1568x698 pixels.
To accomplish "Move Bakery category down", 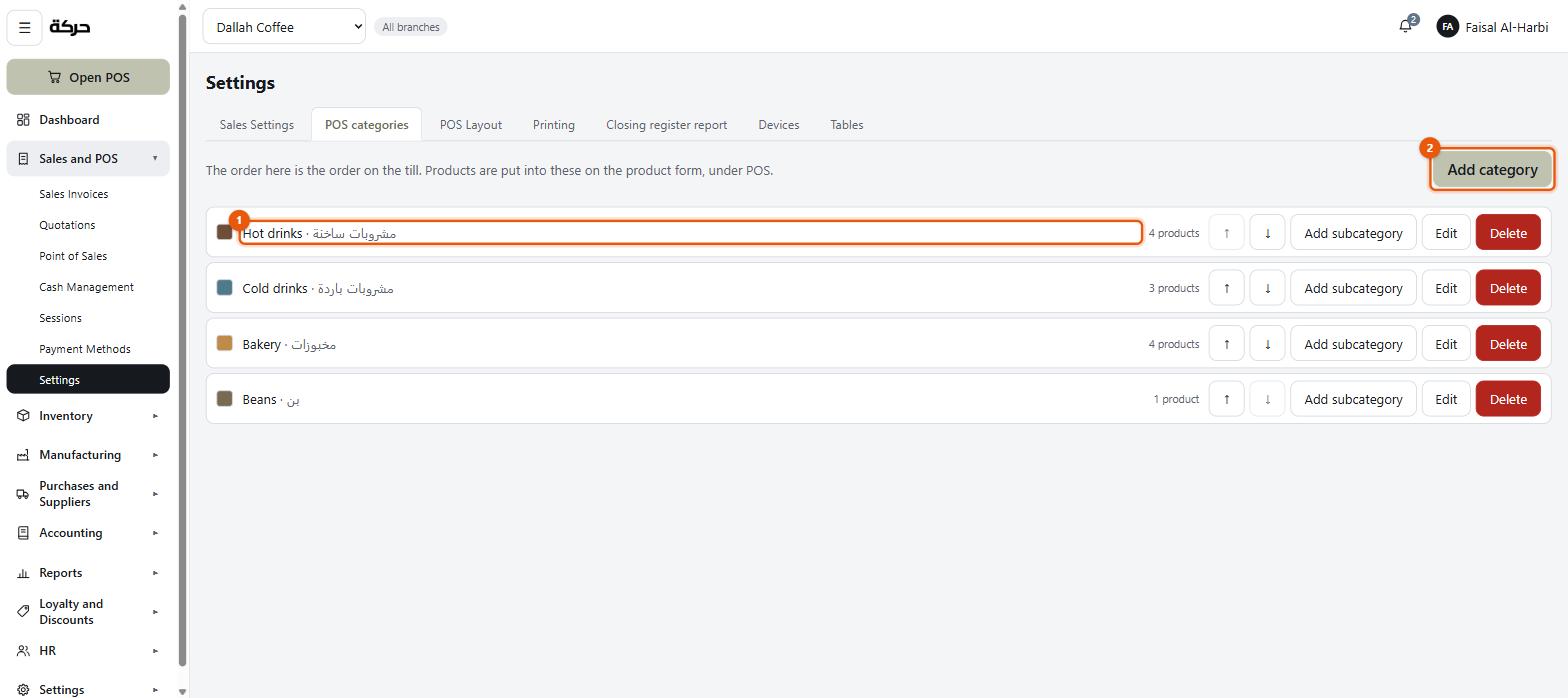I will click(x=1267, y=344).
